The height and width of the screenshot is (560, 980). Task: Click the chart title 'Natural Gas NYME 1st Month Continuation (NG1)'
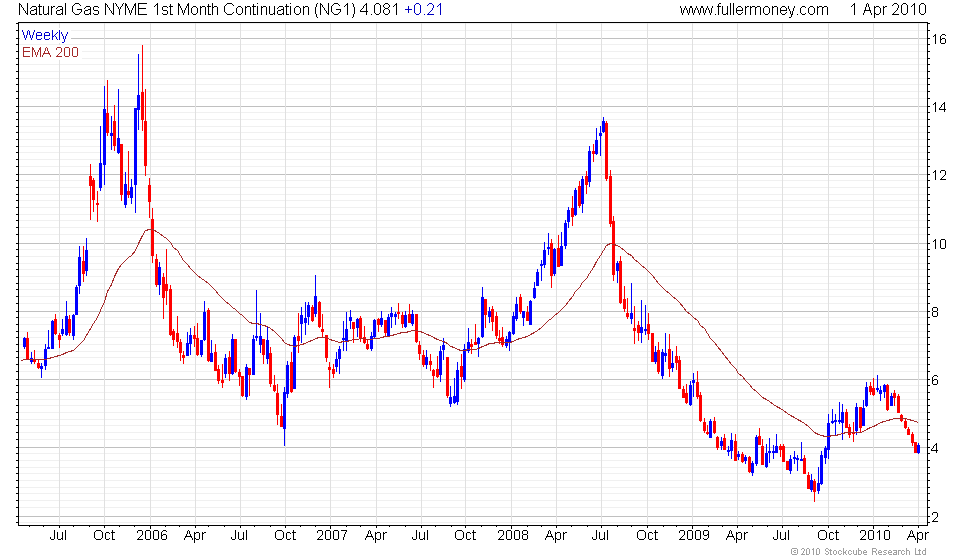[186, 10]
